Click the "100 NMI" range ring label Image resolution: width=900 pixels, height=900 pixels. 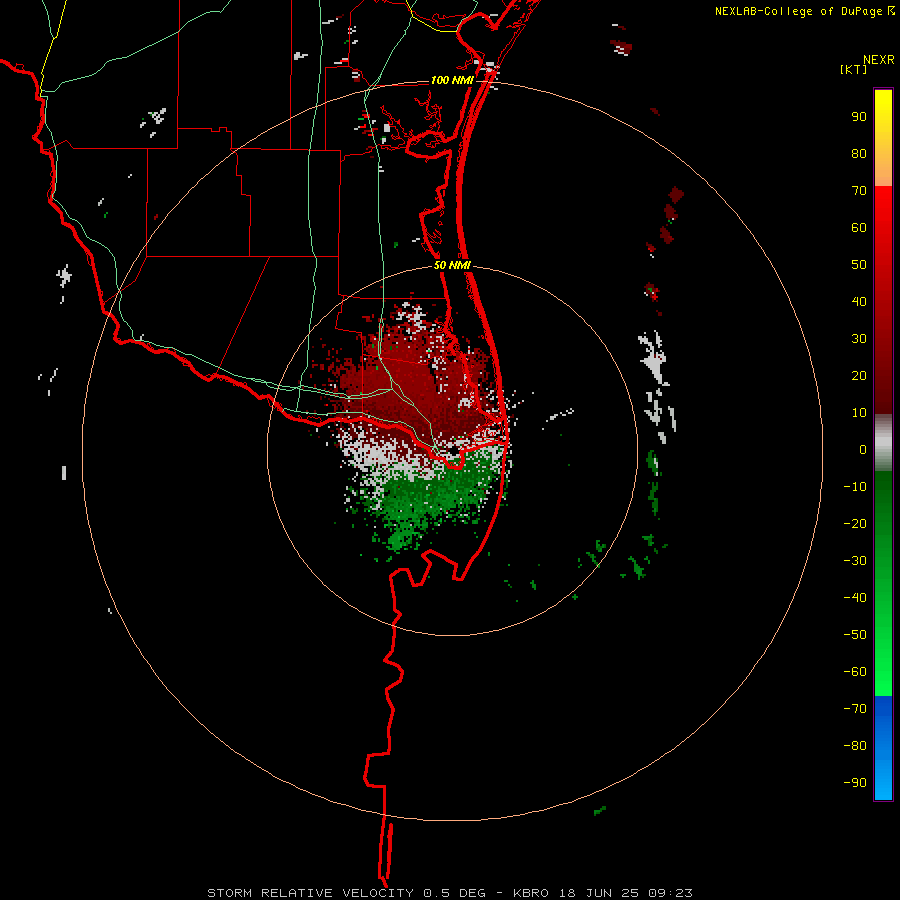(452, 80)
